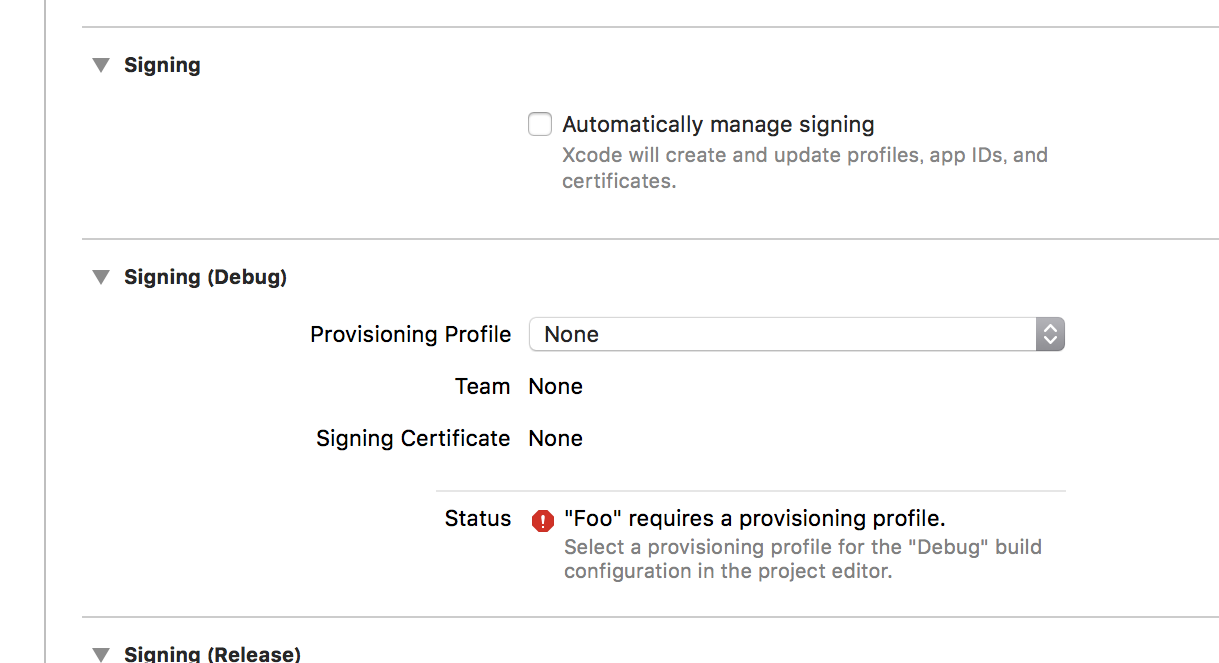This screenshot has width=1219, height=663.
Task: Click the Signing section disclosure triangle
Action: 100,64
